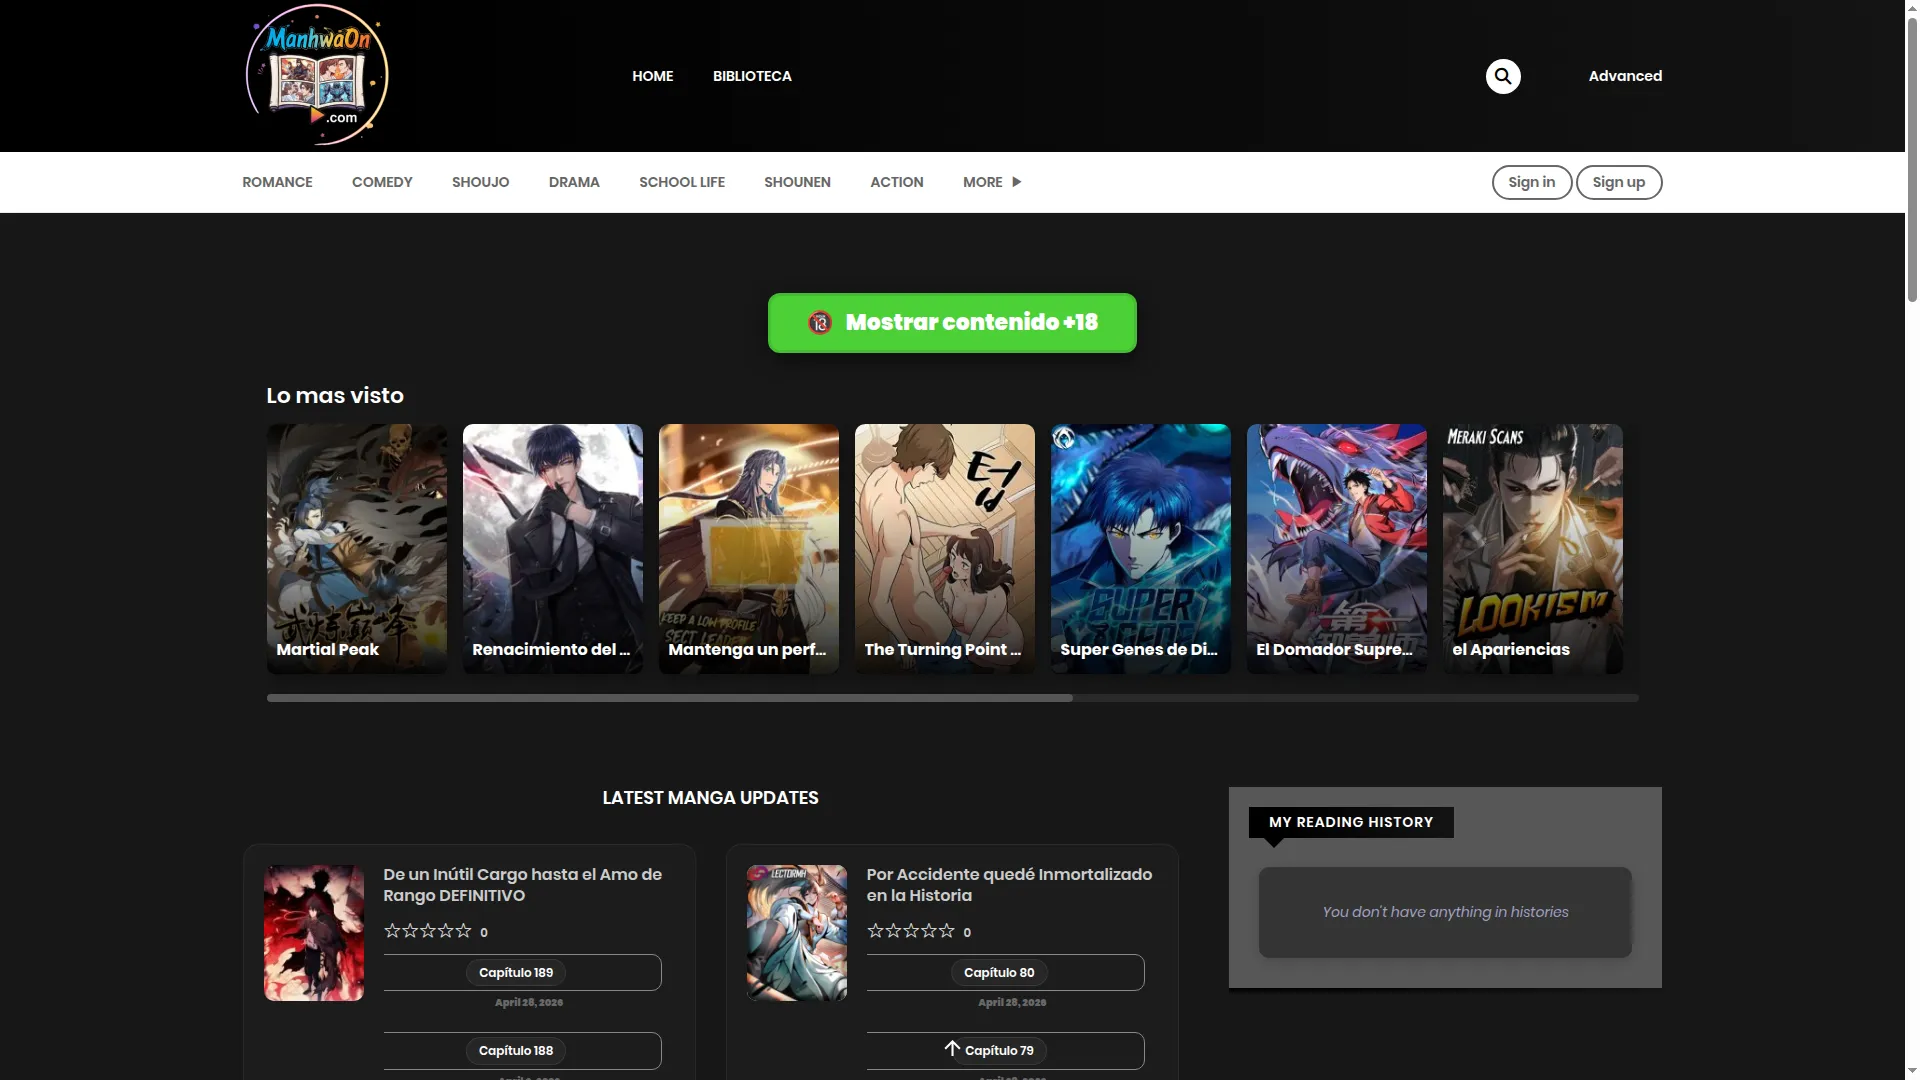Rate De un Inútil Cargo five stars

463,931
